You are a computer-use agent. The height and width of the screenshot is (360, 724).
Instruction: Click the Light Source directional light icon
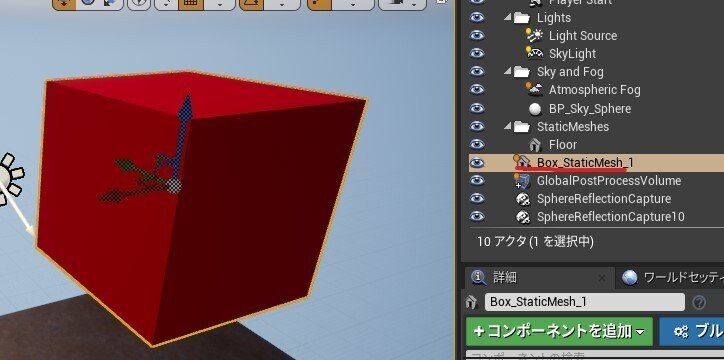click(x=535, y=35)
